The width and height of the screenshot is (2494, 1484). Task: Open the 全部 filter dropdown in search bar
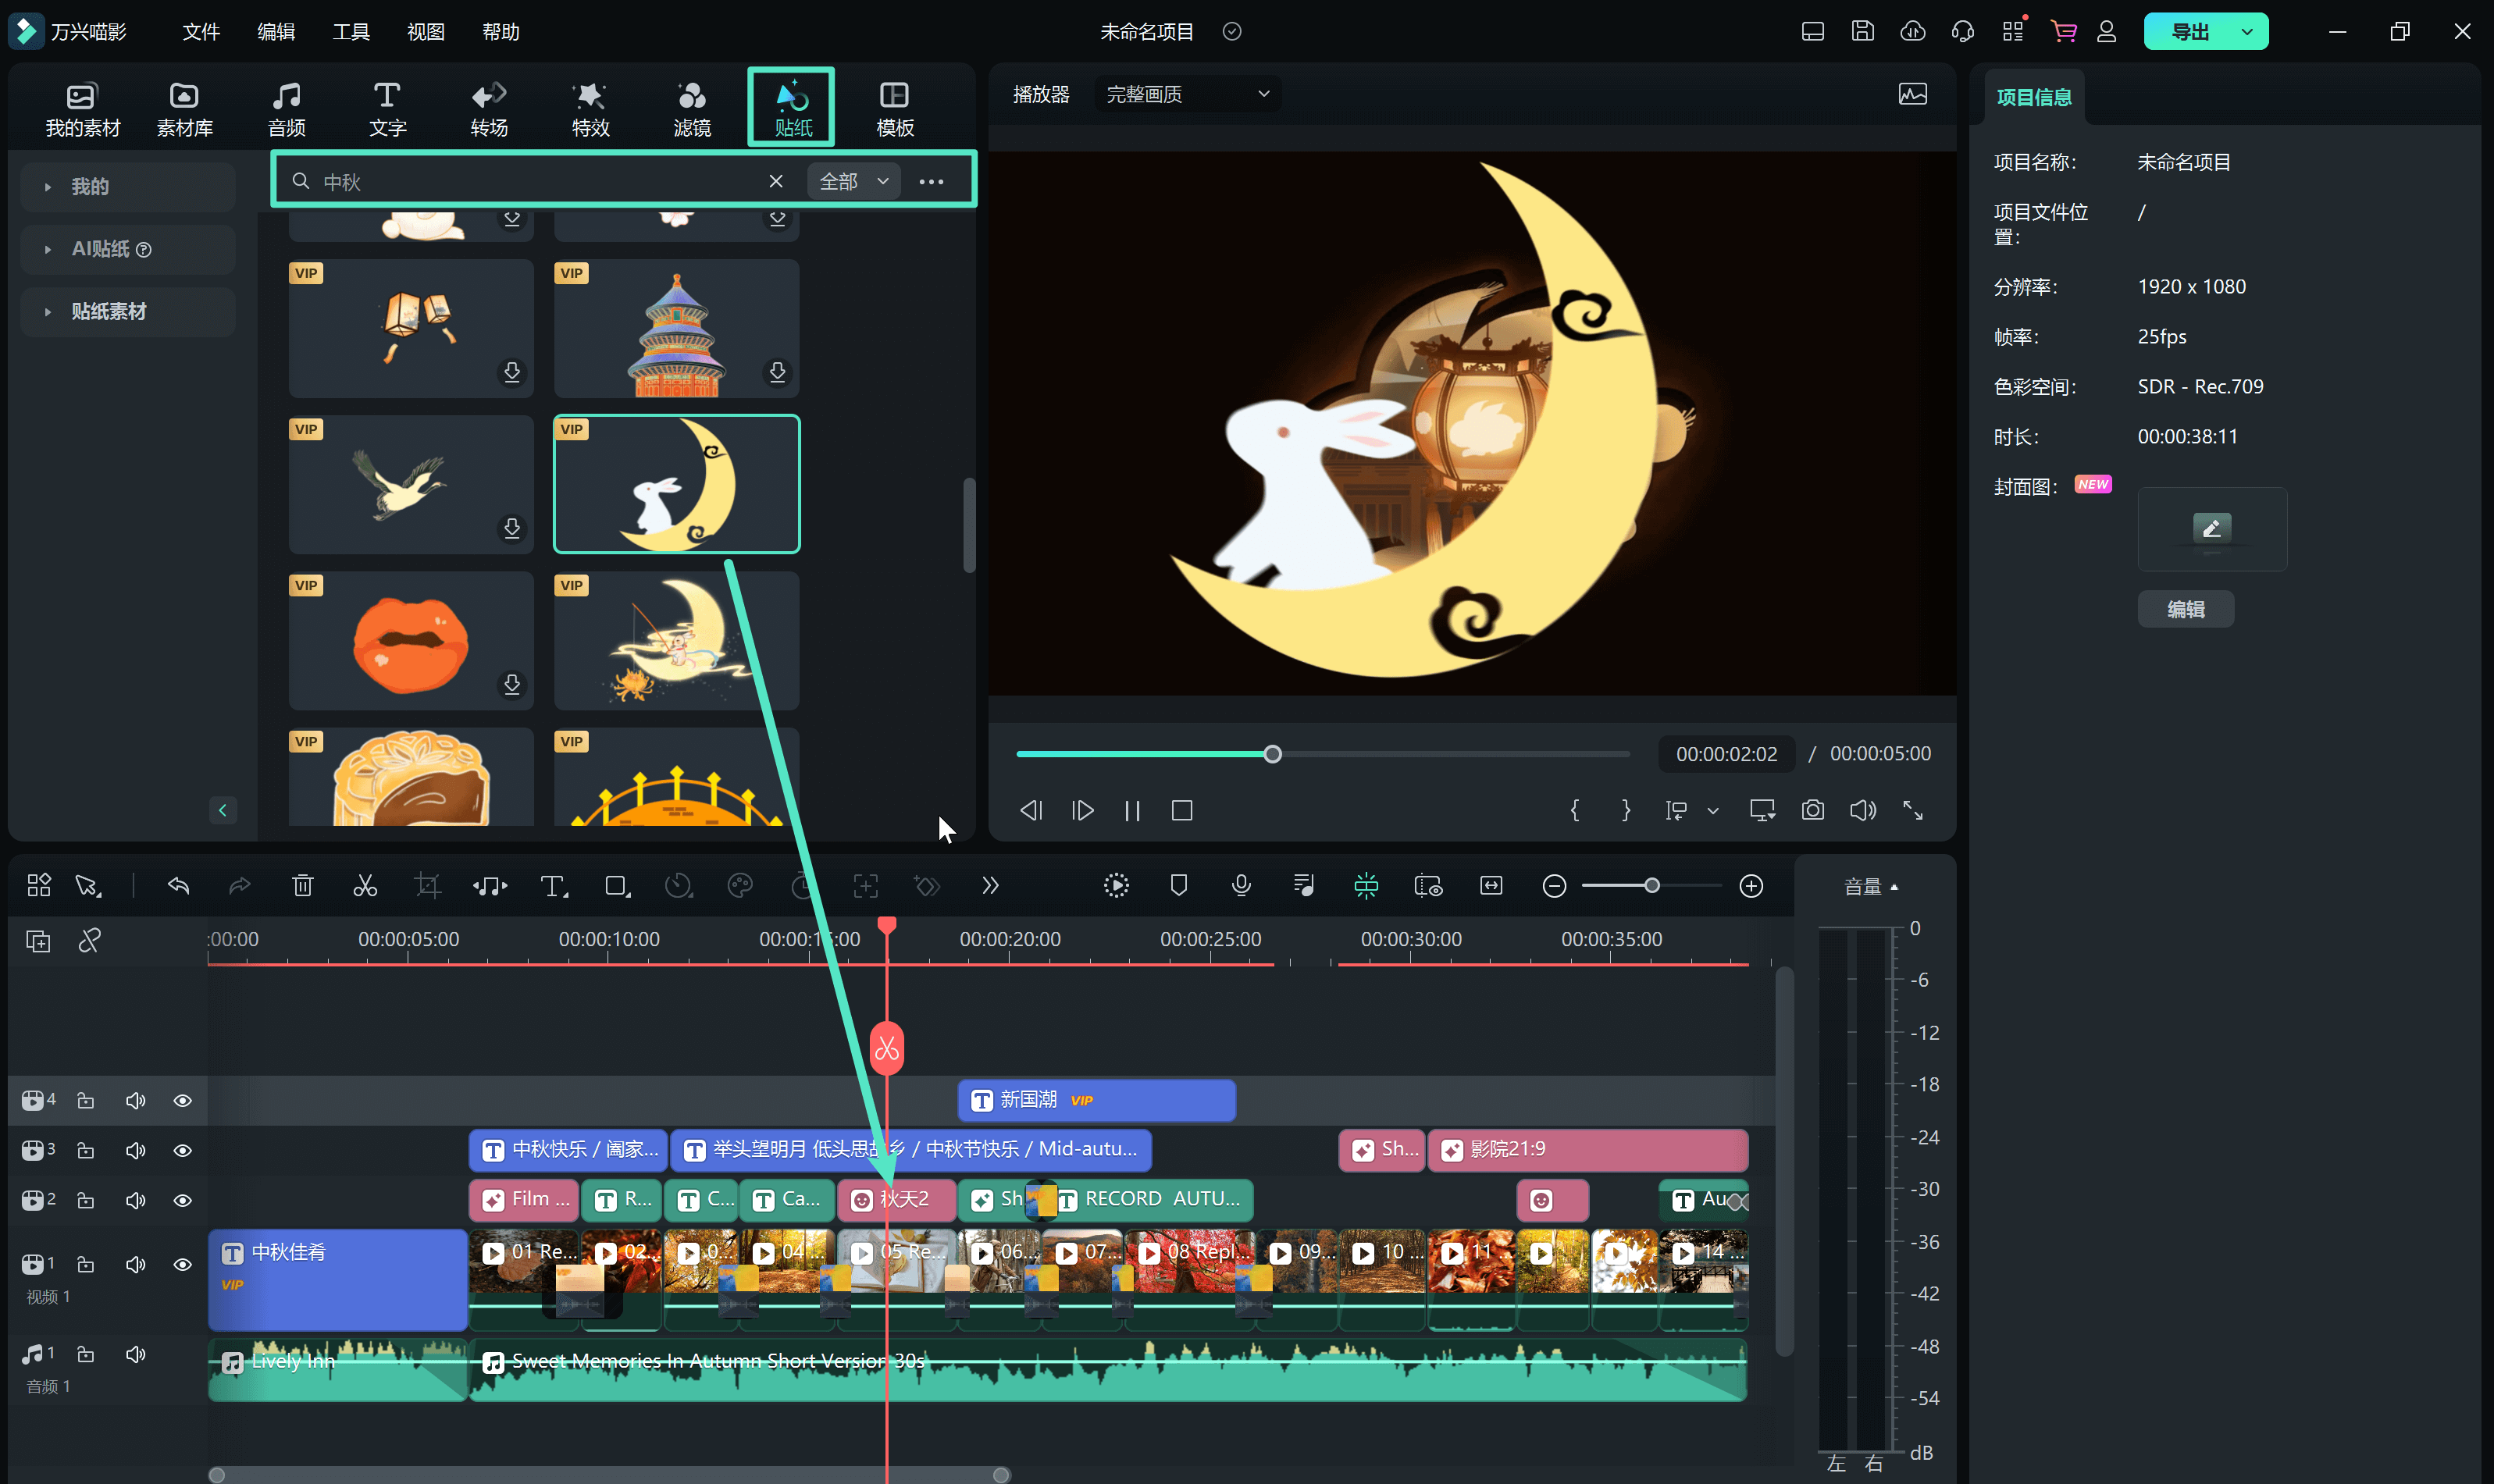853,181
